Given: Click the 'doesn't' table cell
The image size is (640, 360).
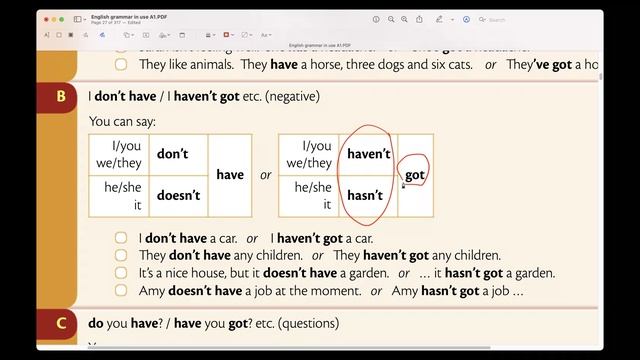Looking at the screenshot, I should [x=178, y=196].
